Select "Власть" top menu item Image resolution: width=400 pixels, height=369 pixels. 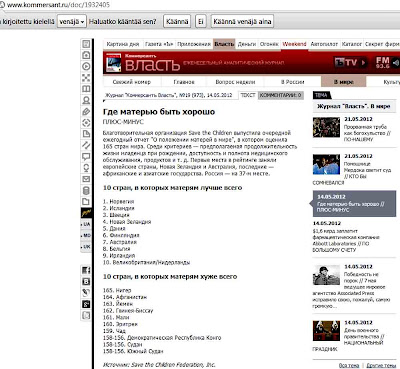(224, 44)
